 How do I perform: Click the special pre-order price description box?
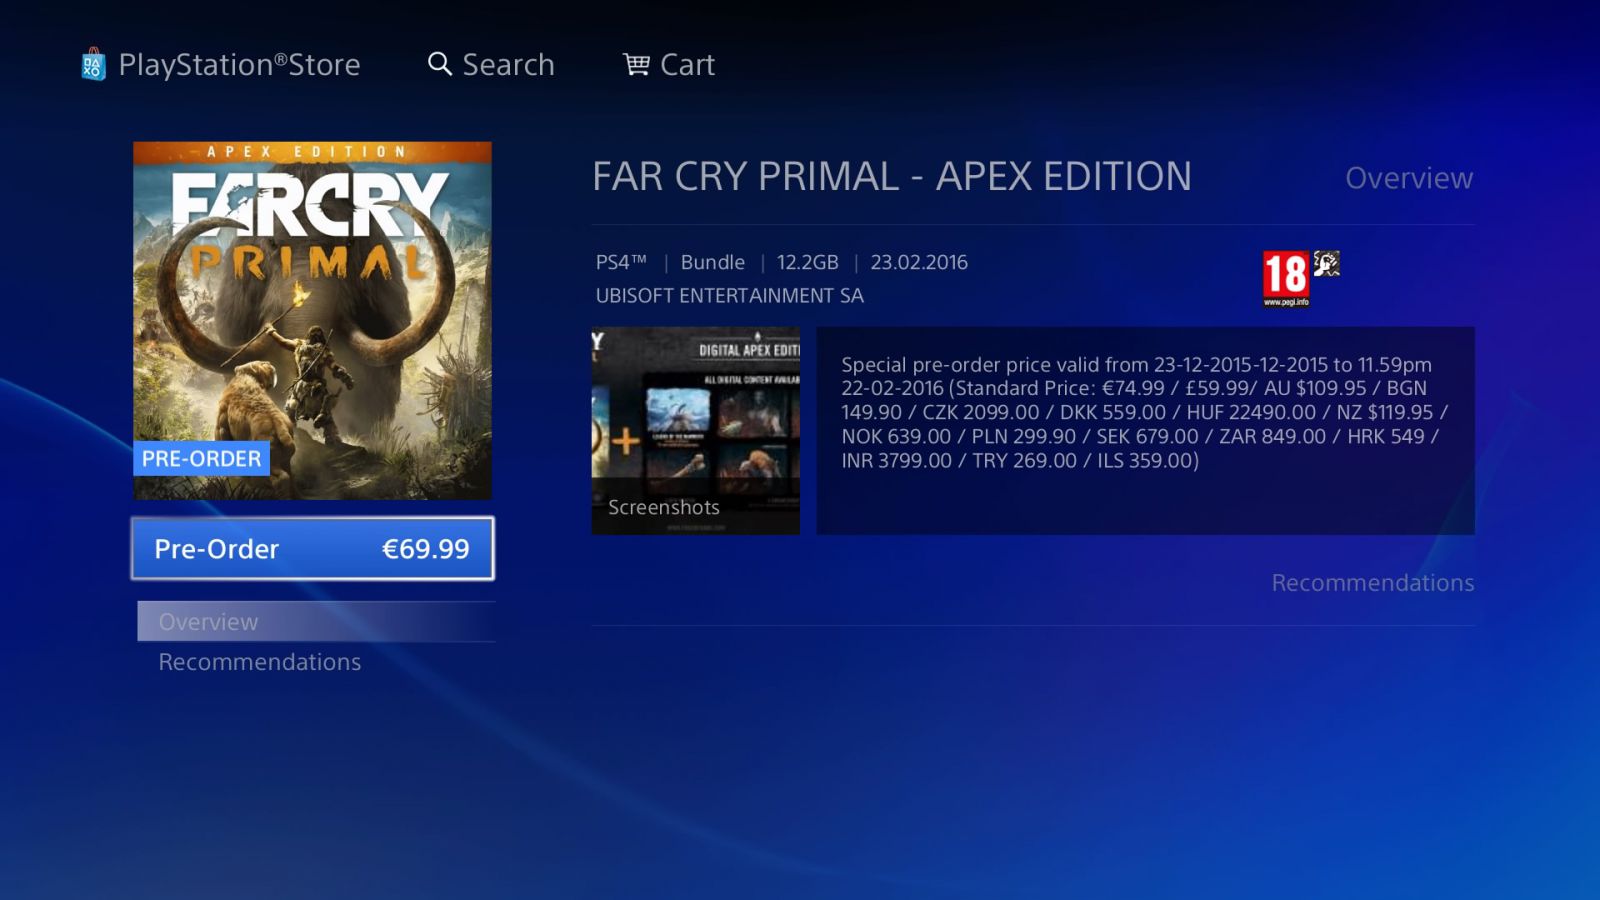(x=1145, y=430)
